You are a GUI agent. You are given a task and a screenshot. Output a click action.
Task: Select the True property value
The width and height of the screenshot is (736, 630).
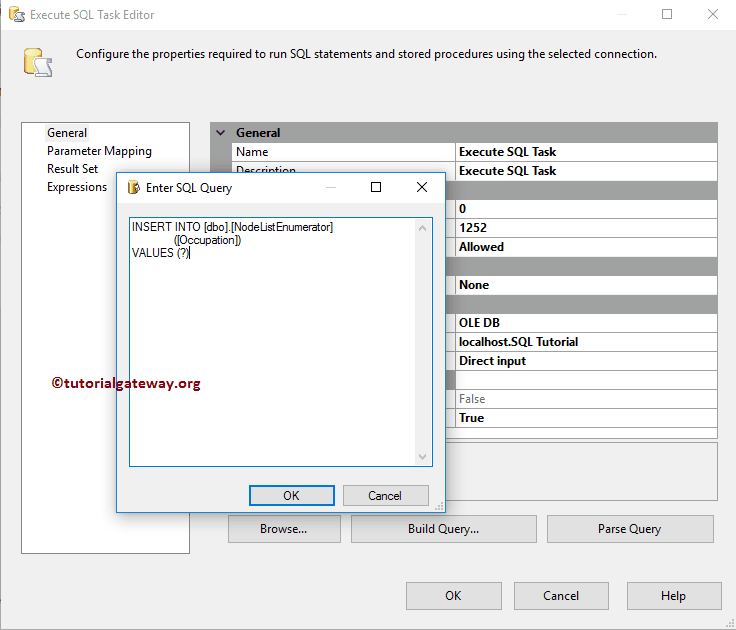coord(586,418)
